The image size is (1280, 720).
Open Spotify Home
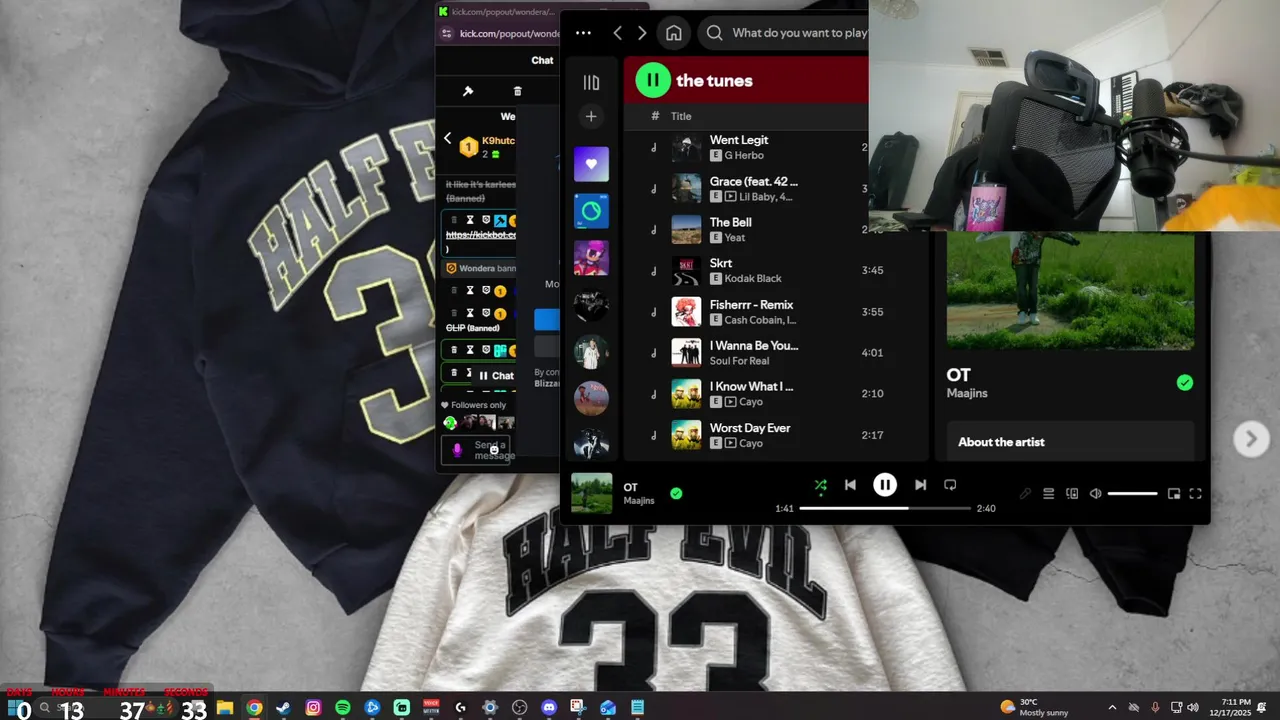(674, 33)
